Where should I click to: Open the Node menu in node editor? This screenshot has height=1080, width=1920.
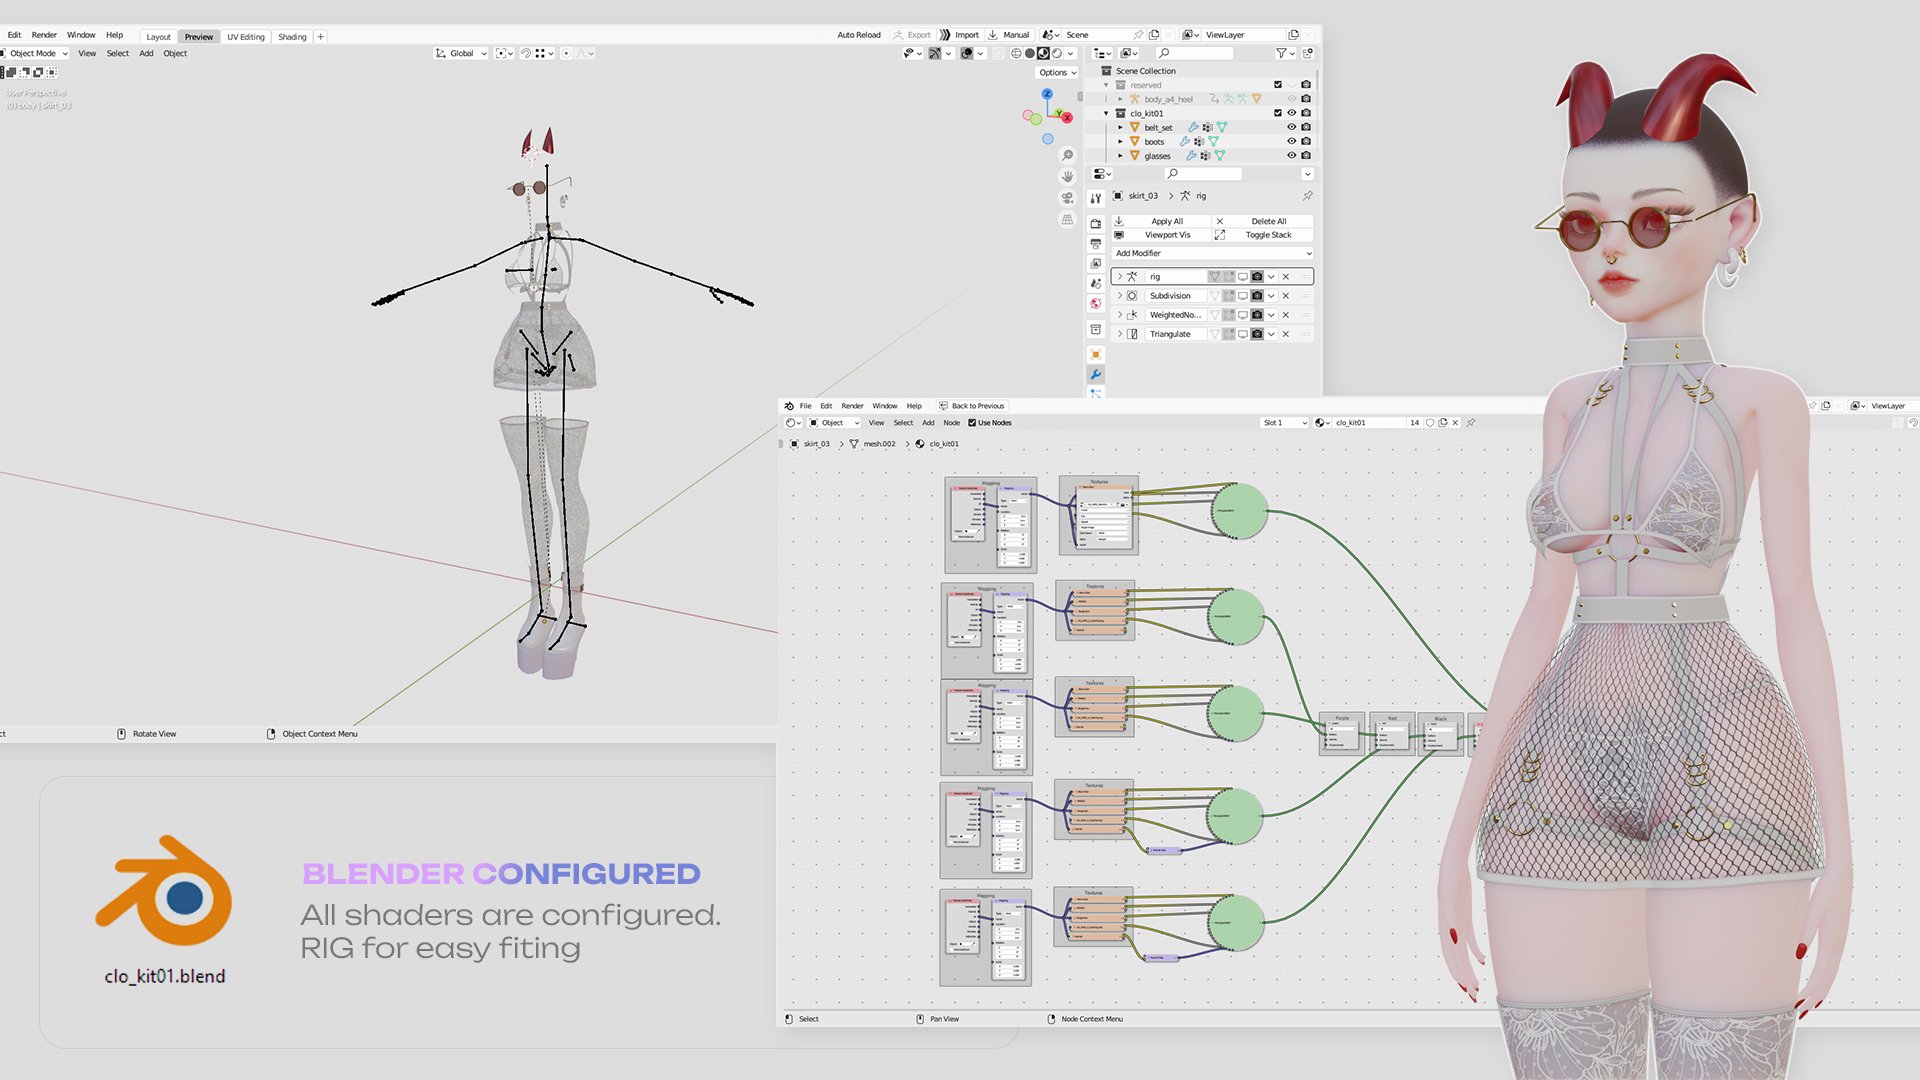[951, 423]
